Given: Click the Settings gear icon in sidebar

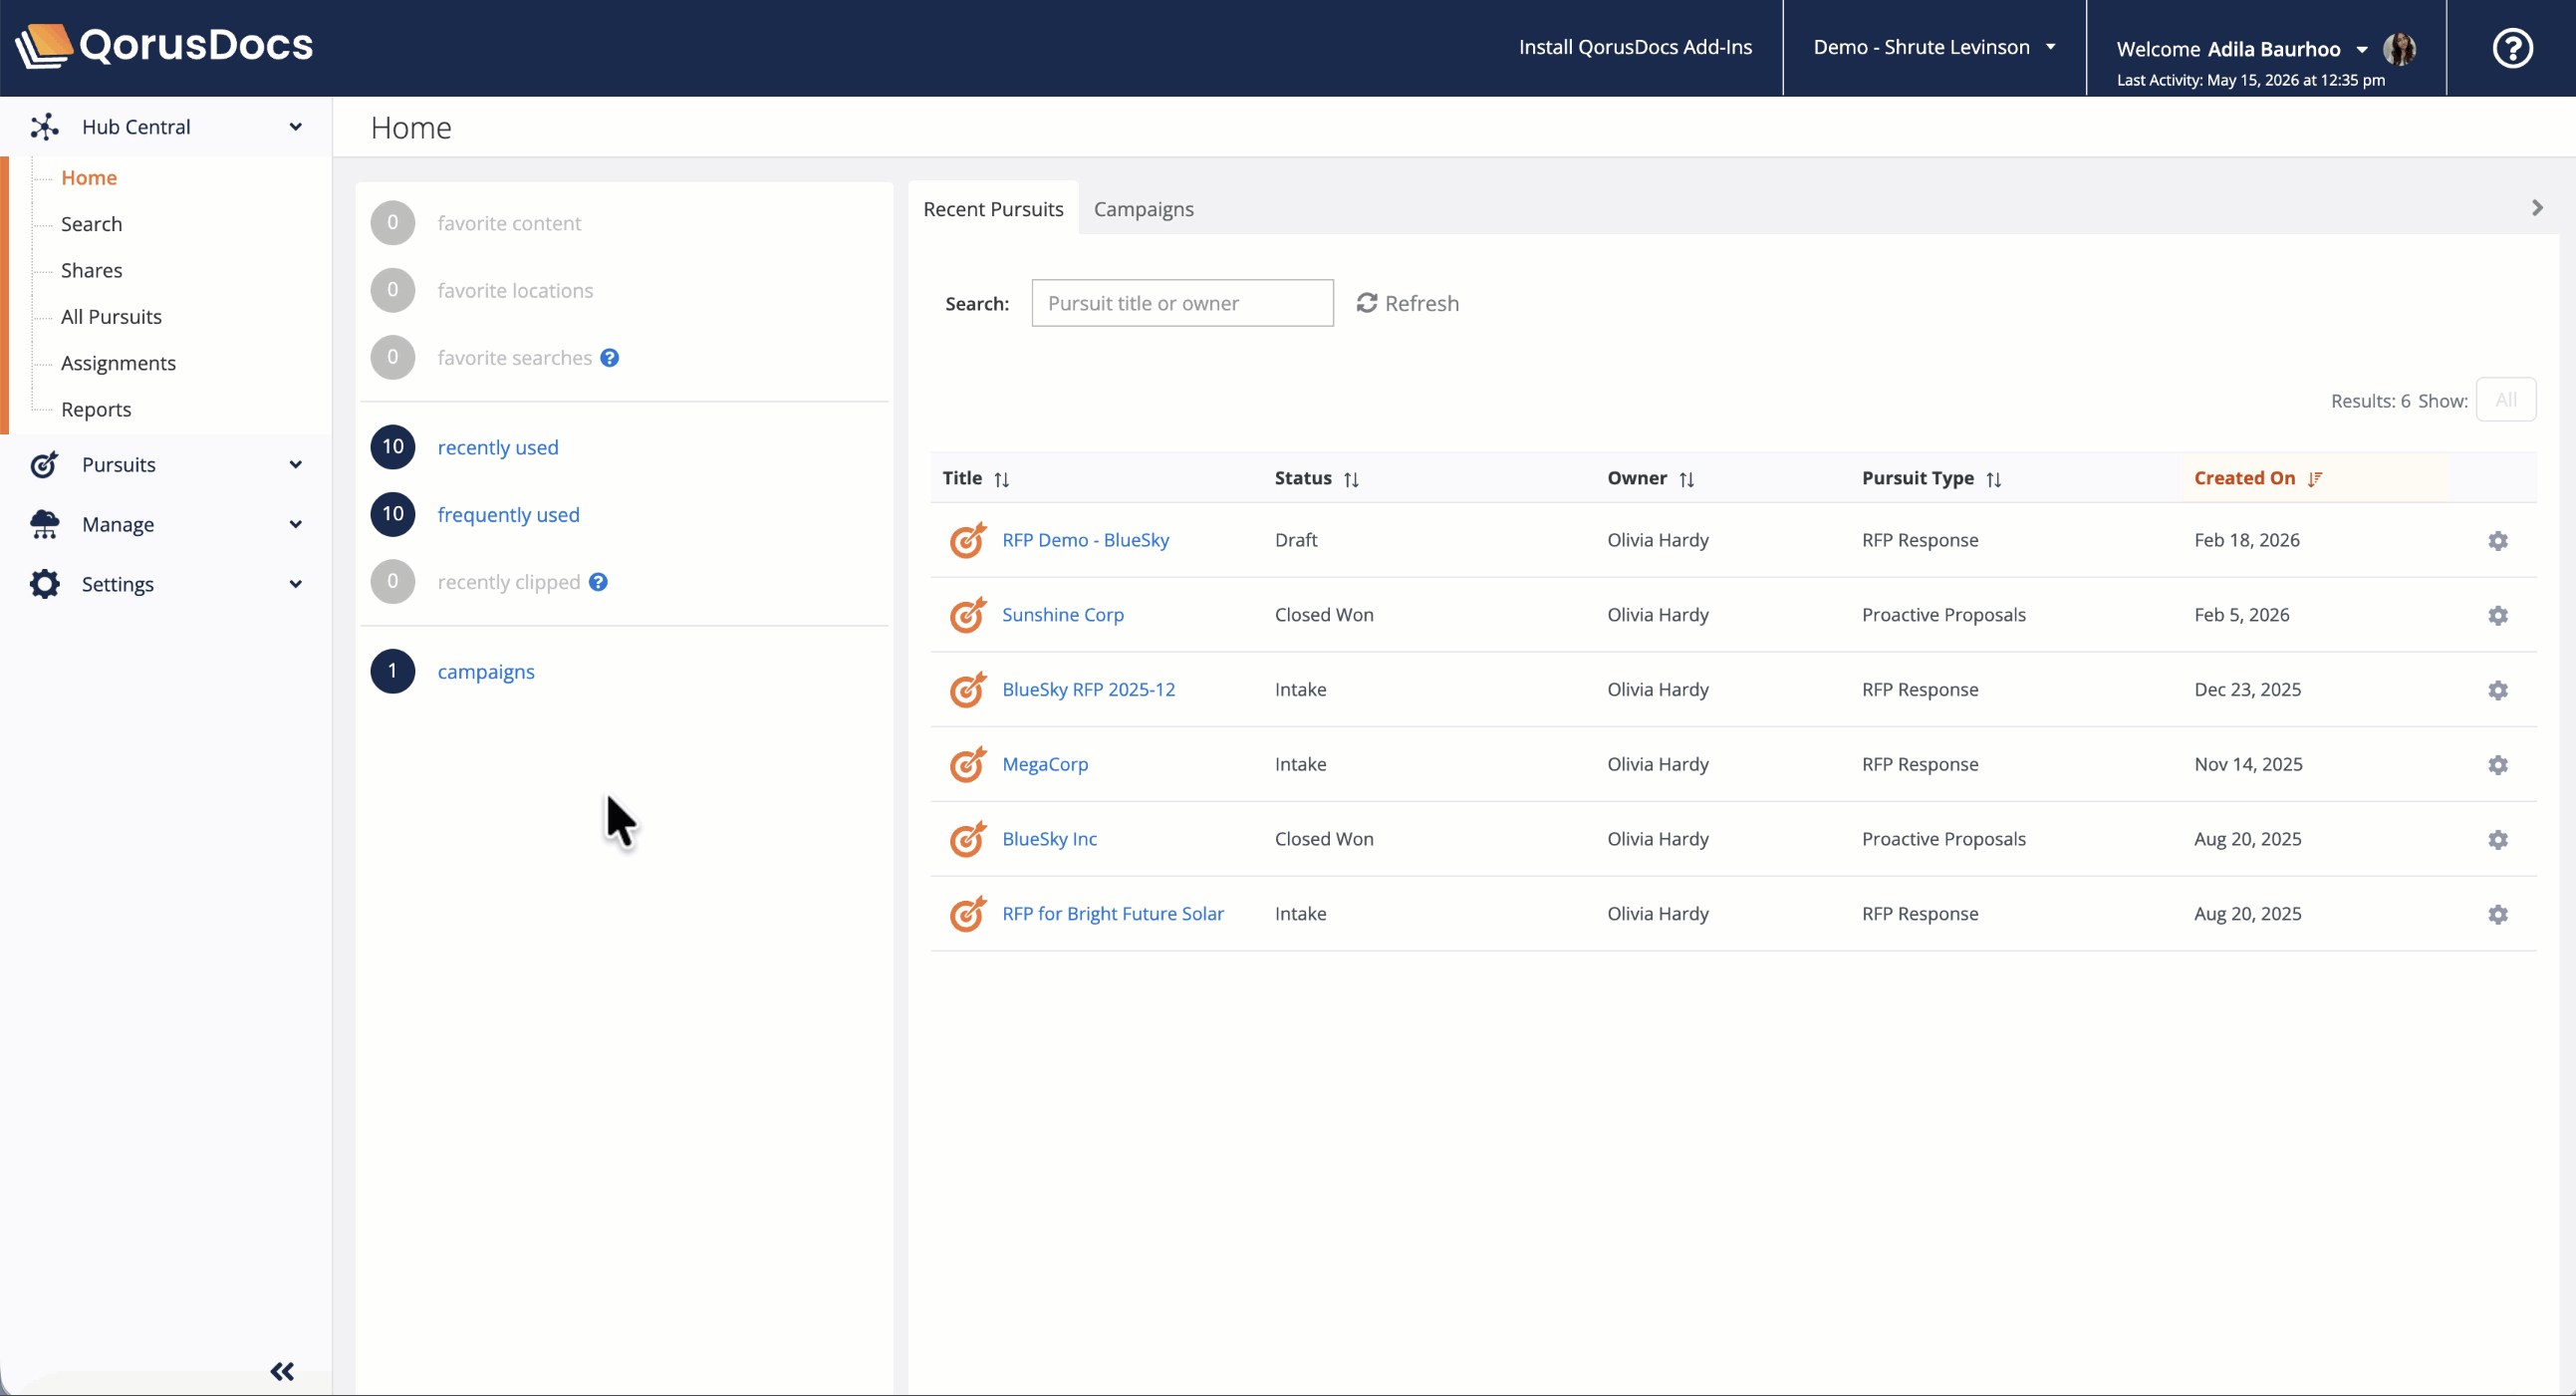Looking at the screenshot, I should (44, 584).
